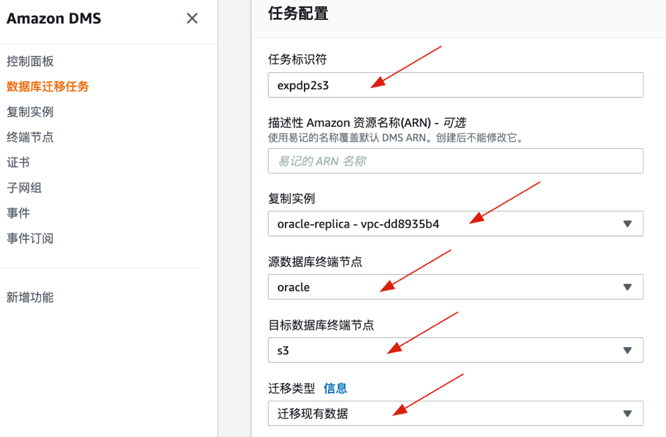Open 复制实例 in the sidebar navigation
Viewport: 666px width, 437px height.
click(x=30, y=112)
